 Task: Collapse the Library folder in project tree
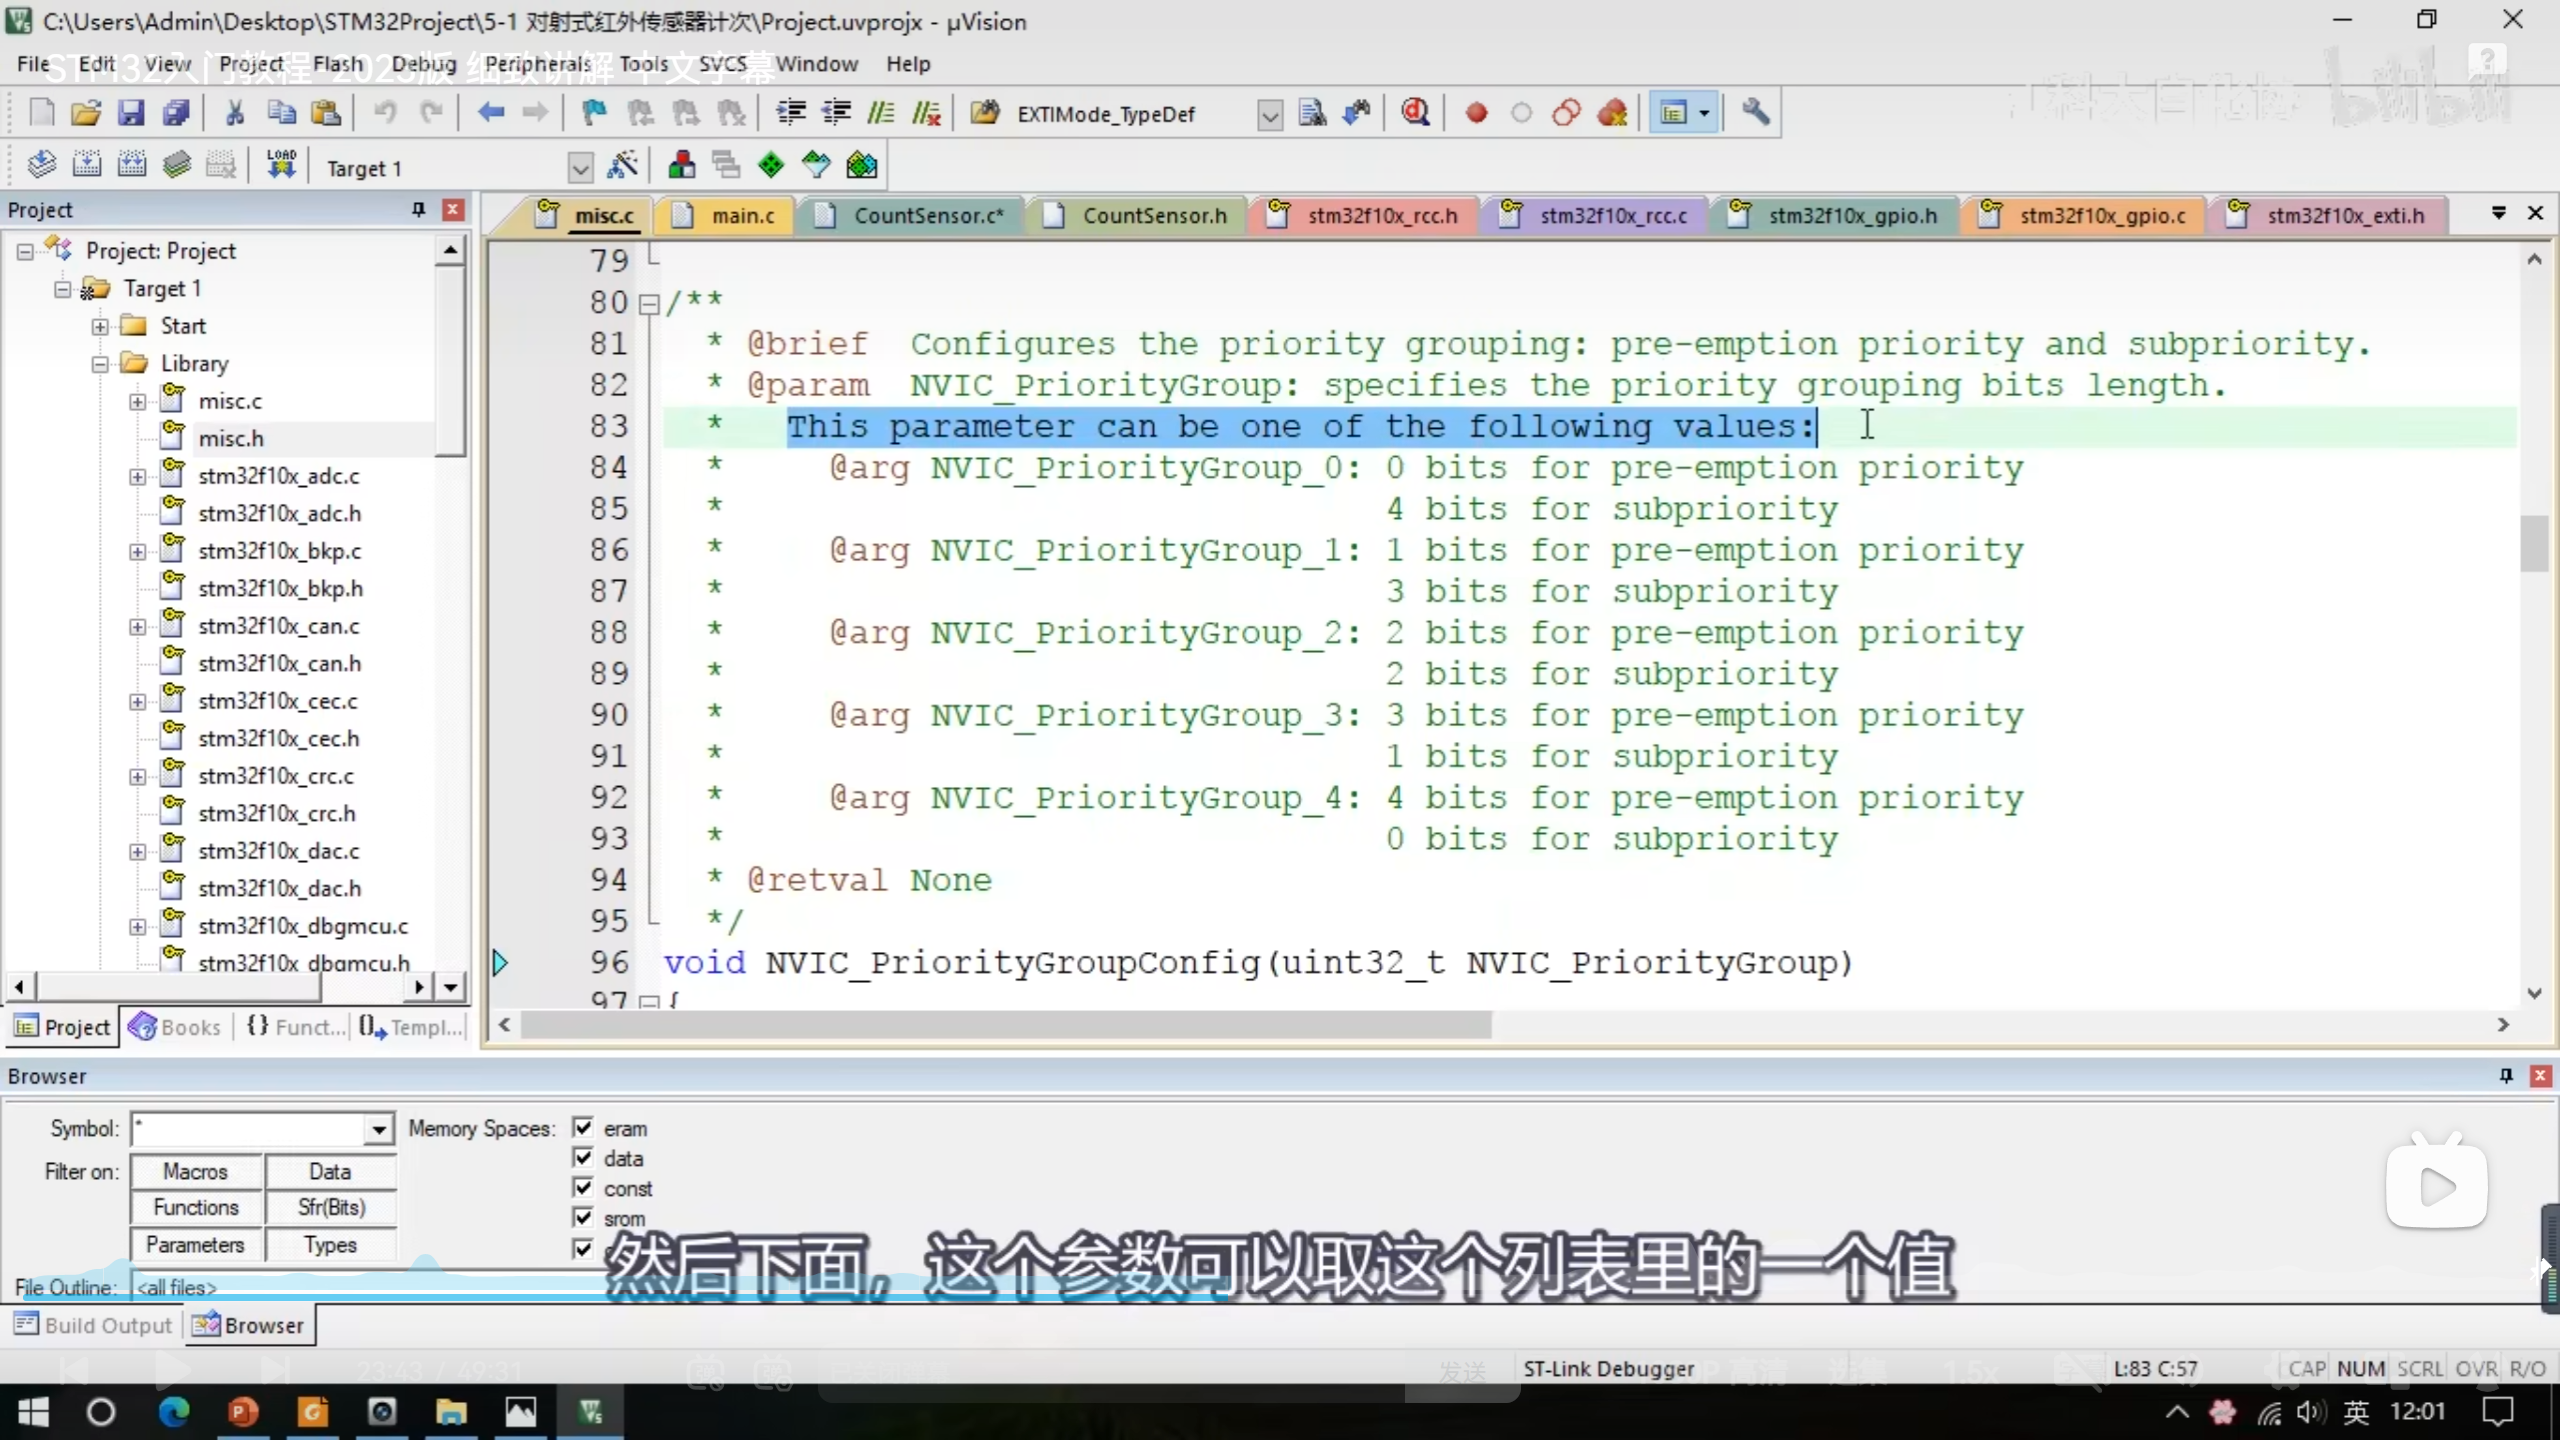100,364
